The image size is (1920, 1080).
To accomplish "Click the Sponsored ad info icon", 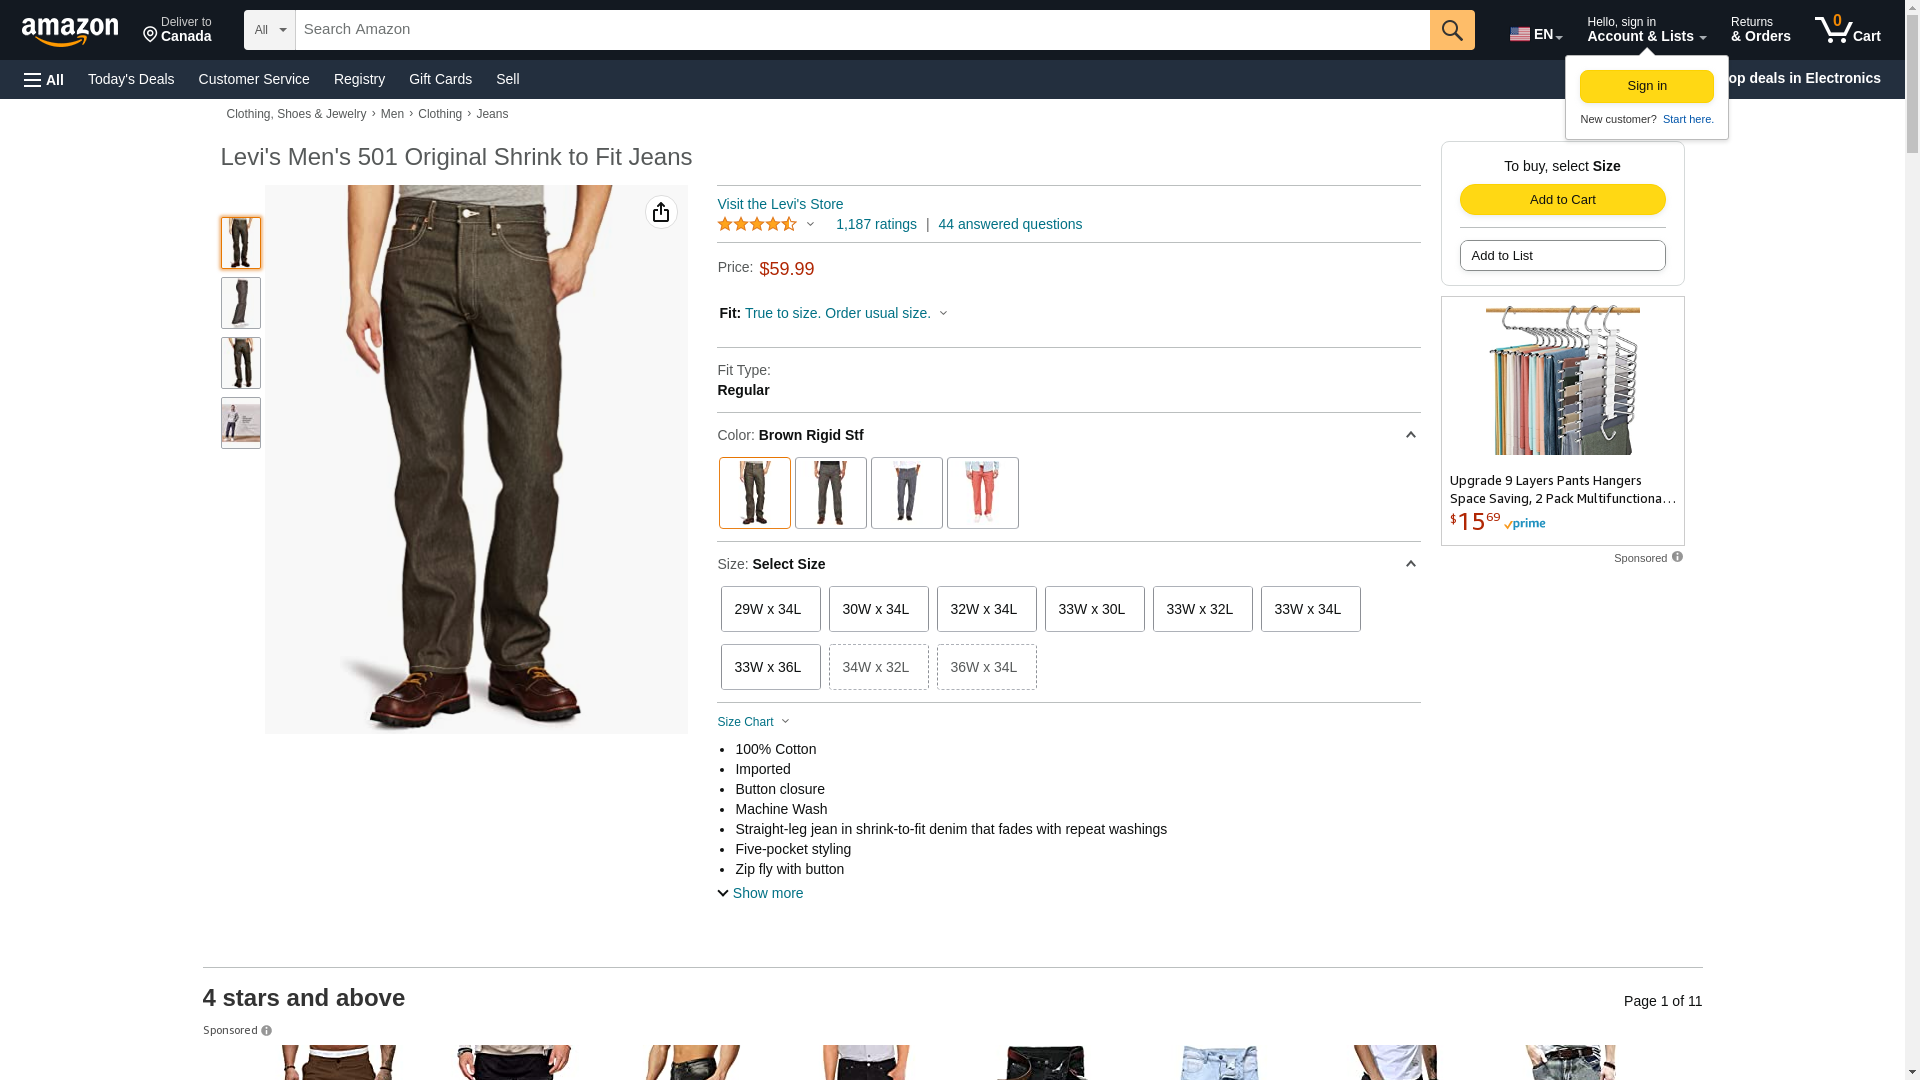I will coord(1677,557).
